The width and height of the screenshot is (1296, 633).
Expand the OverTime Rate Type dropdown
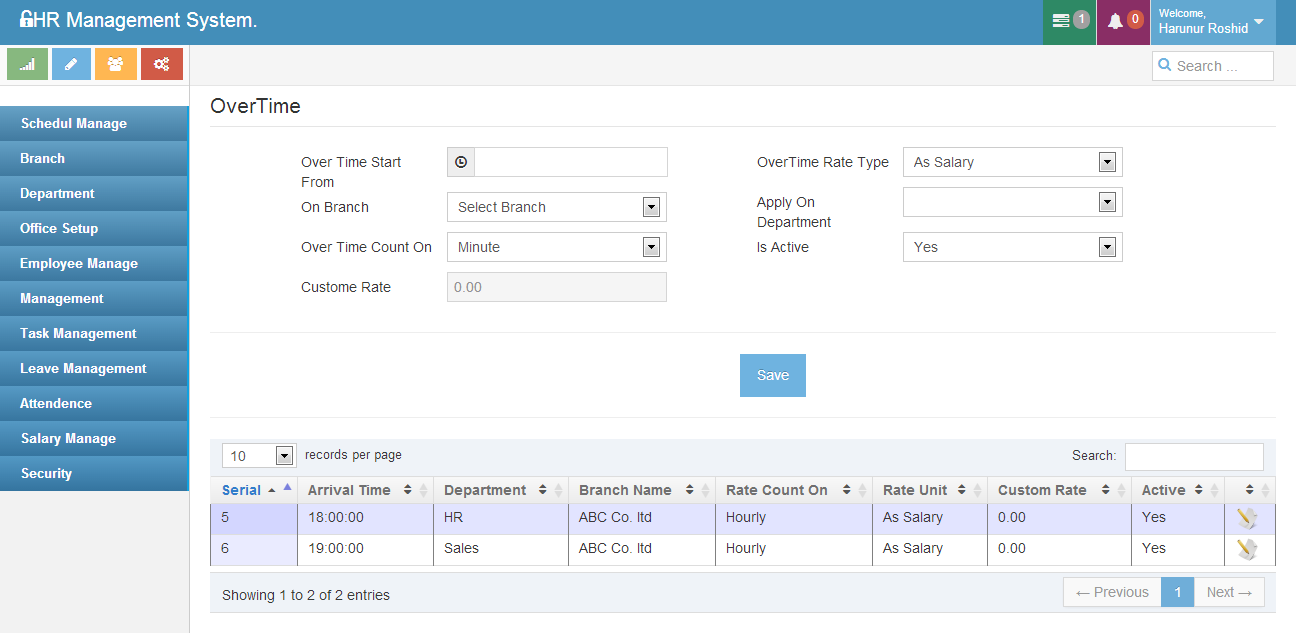pyautogui.click(x=1012, y=162)
